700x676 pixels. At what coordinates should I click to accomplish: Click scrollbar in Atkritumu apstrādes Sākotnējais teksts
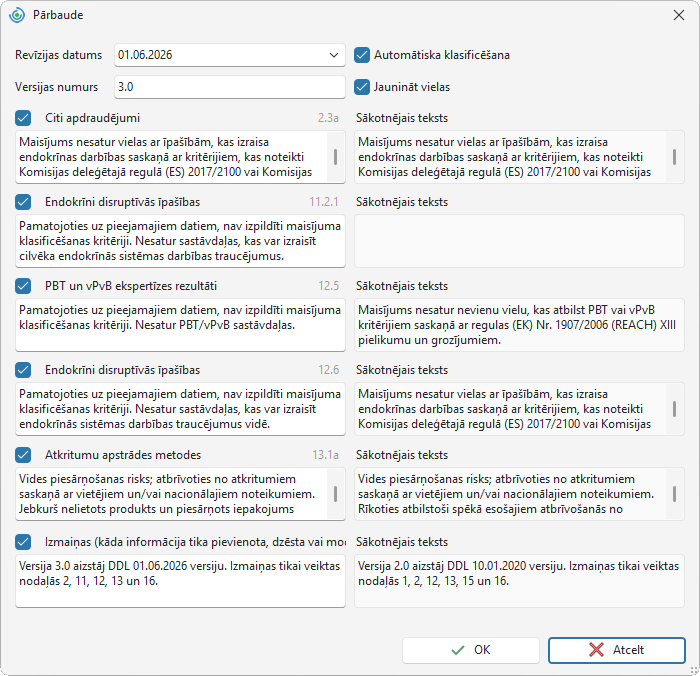[x=674, y=494]
